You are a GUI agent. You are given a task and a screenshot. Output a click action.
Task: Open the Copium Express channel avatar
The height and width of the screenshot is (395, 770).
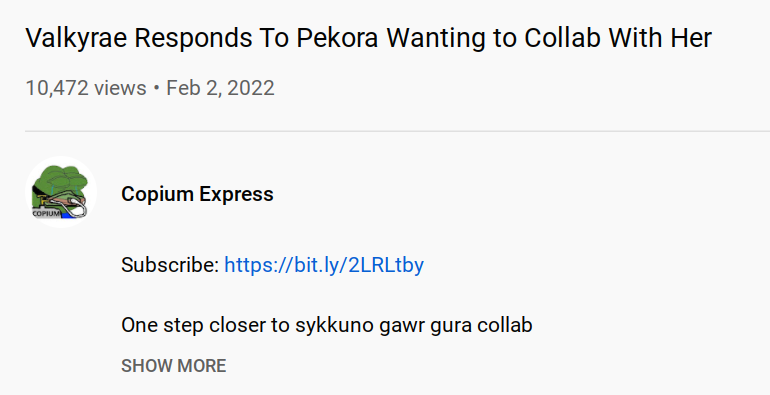(61, 192)
